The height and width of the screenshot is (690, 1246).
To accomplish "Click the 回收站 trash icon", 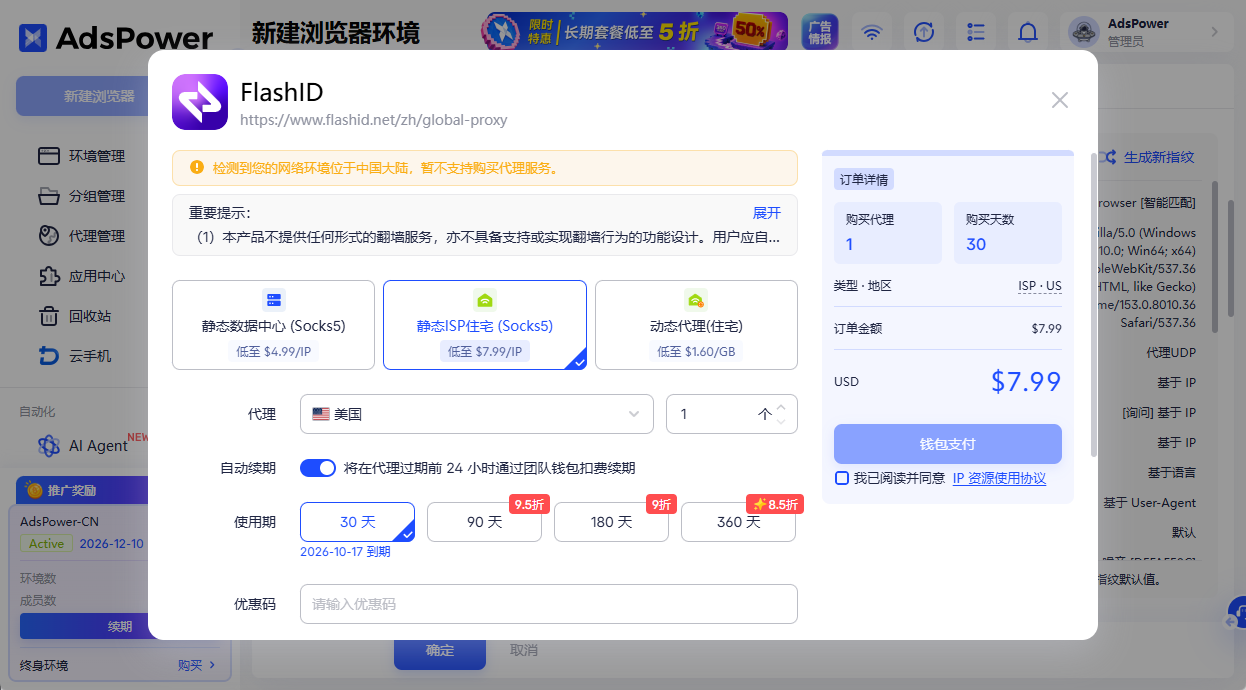I will click(49, 316).
